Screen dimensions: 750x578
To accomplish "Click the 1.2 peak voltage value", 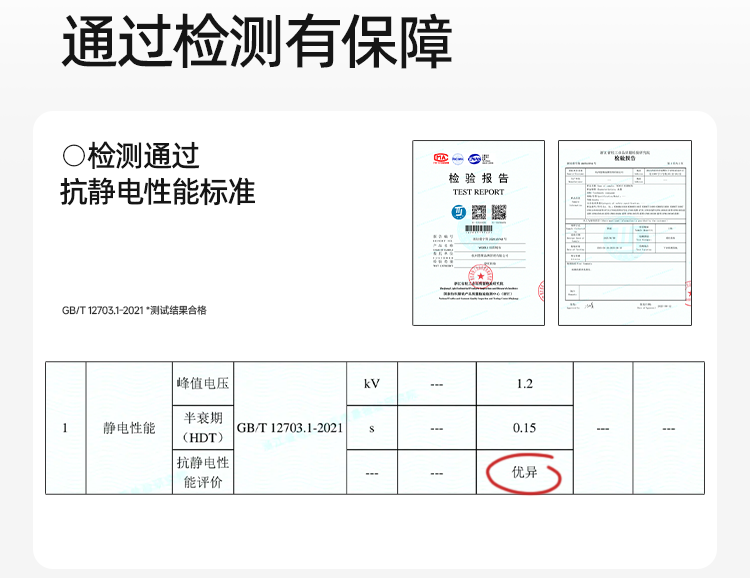I will point(524,384).
